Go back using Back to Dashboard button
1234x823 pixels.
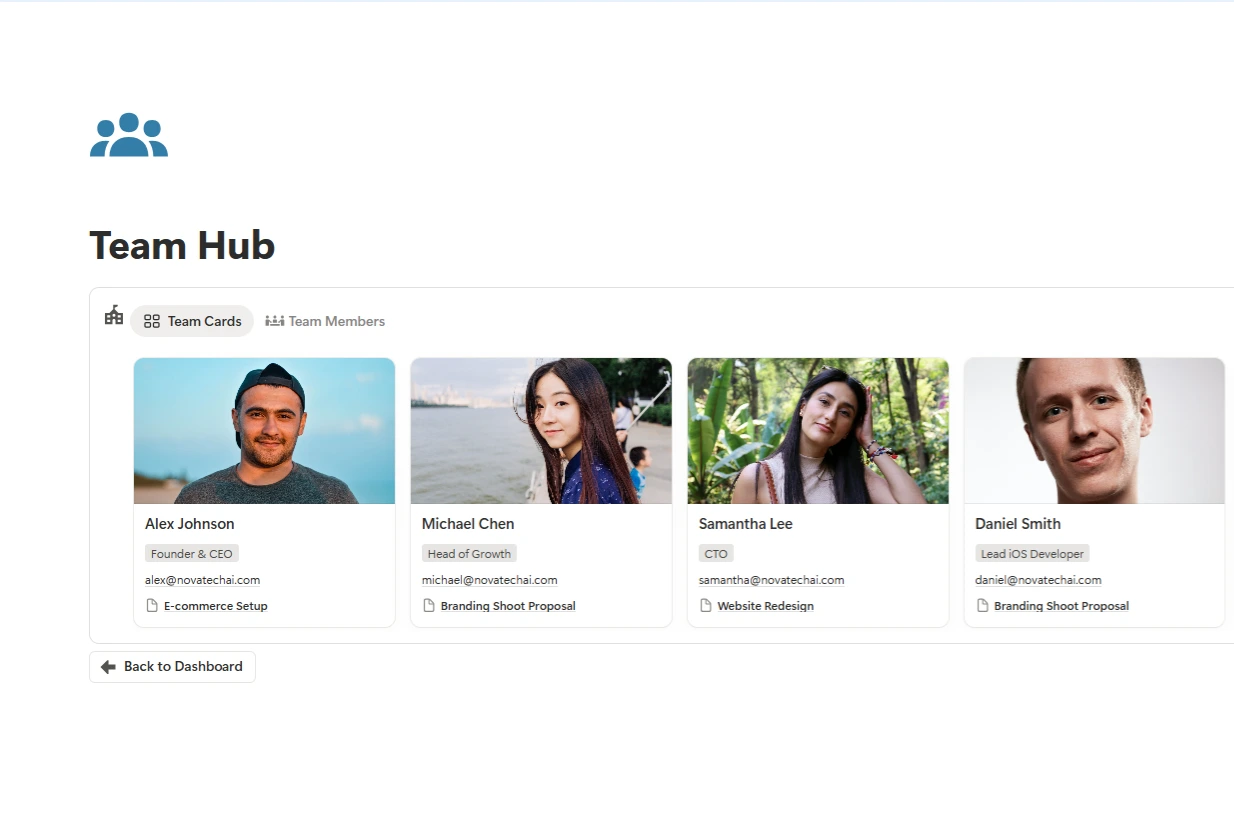(172, 667)
